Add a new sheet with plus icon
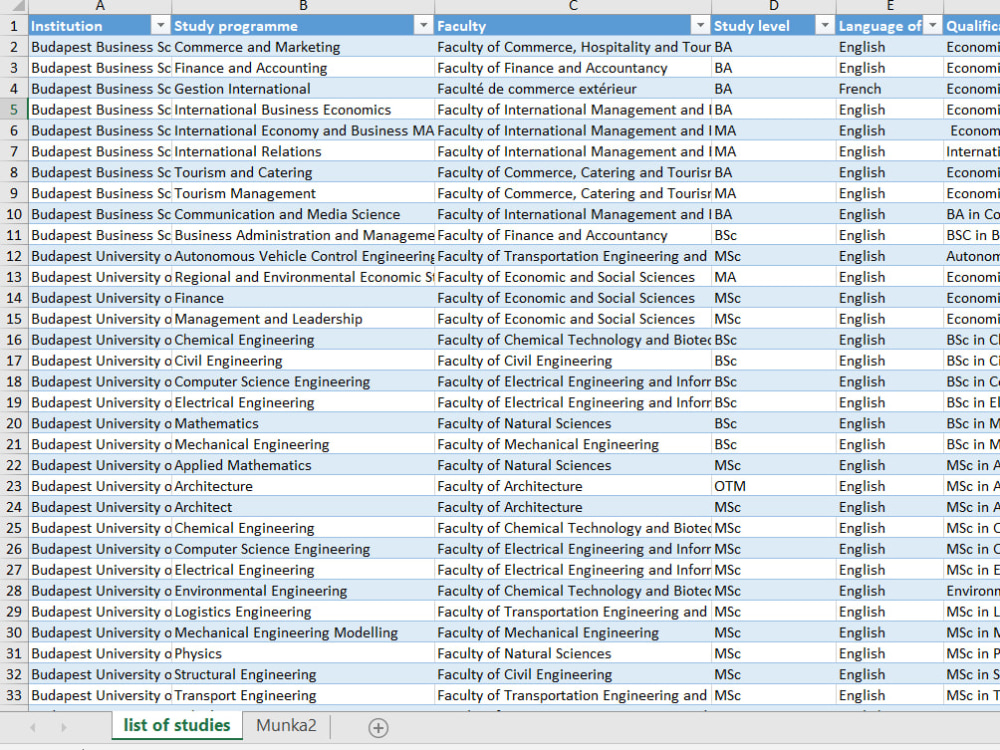 (x=378, y=728)
